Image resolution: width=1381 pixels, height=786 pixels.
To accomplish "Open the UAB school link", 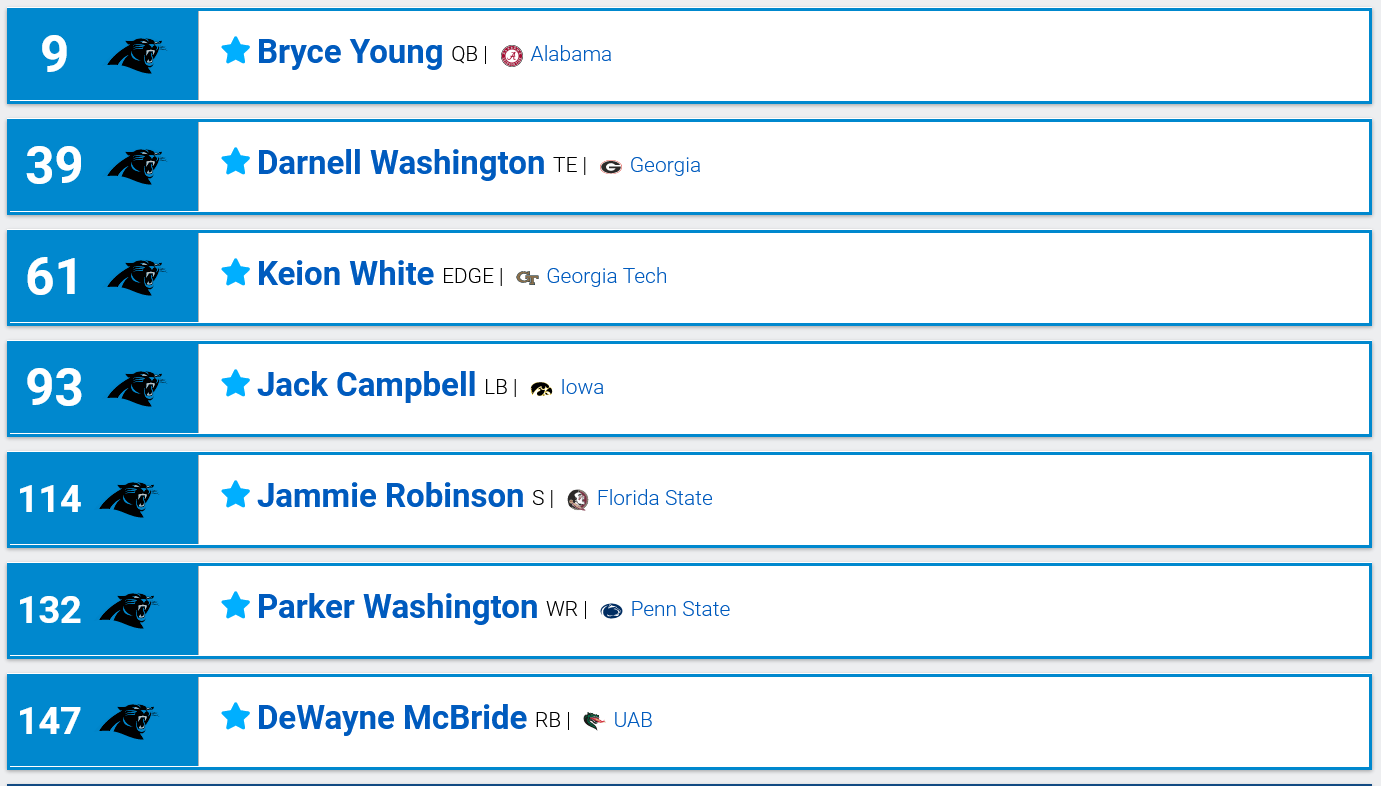I will [633, 720].
